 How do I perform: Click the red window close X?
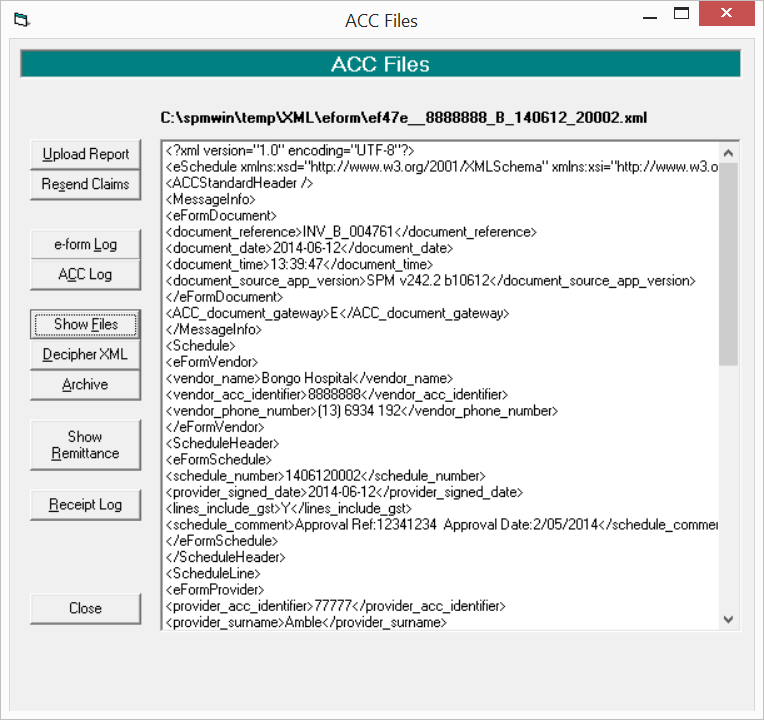coord(726,13)
